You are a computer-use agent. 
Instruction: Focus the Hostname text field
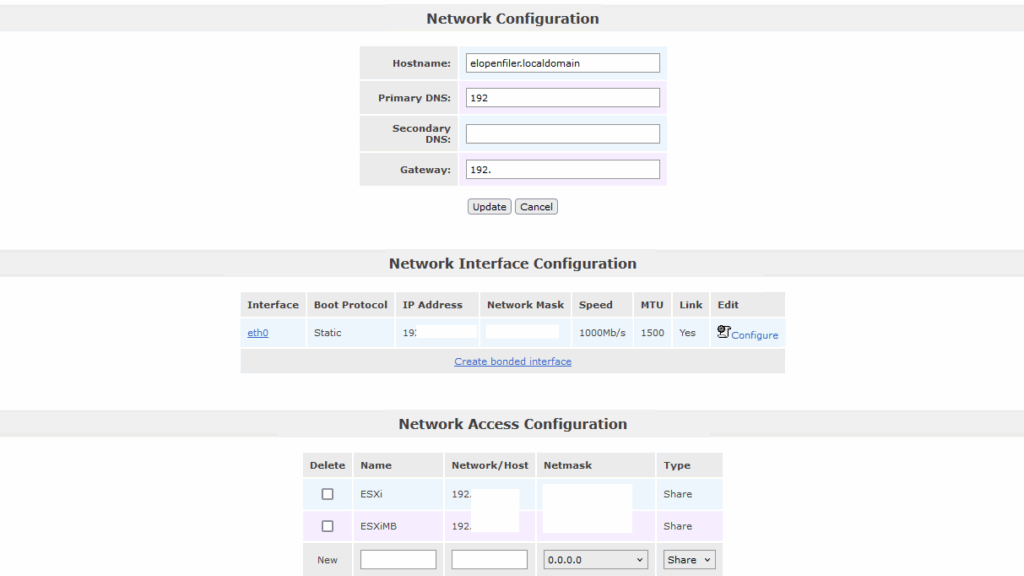coord(563,63)
